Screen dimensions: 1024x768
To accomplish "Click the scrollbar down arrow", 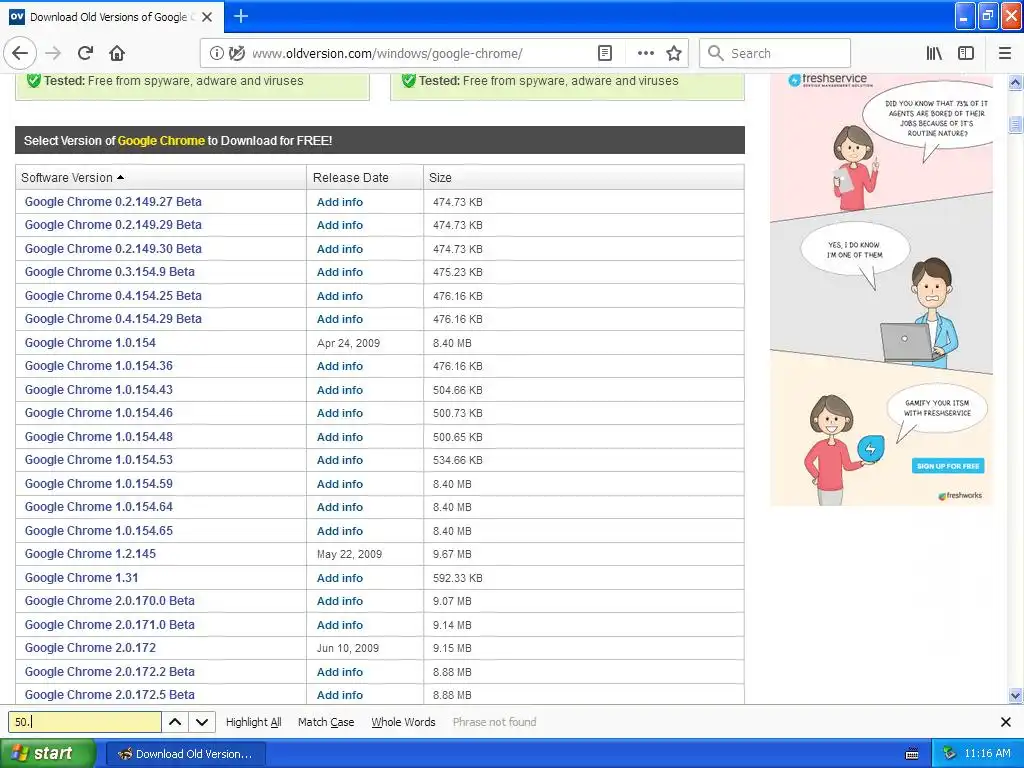I will (1016, 695).
